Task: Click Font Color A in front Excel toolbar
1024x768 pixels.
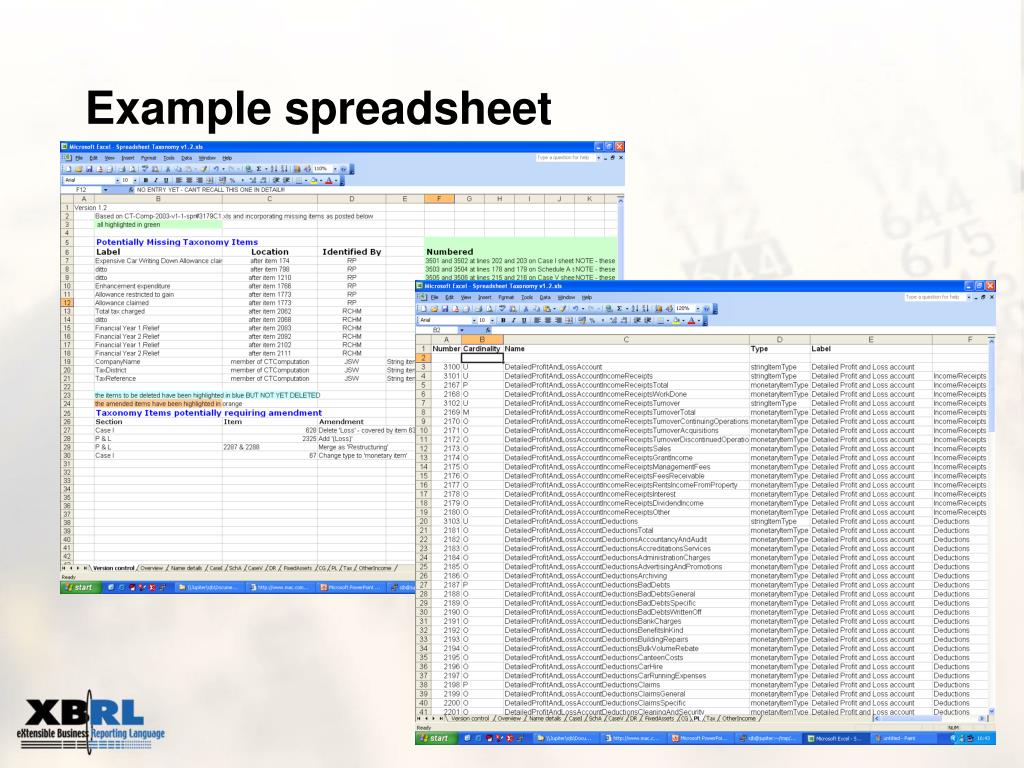Action: [691, 320]
